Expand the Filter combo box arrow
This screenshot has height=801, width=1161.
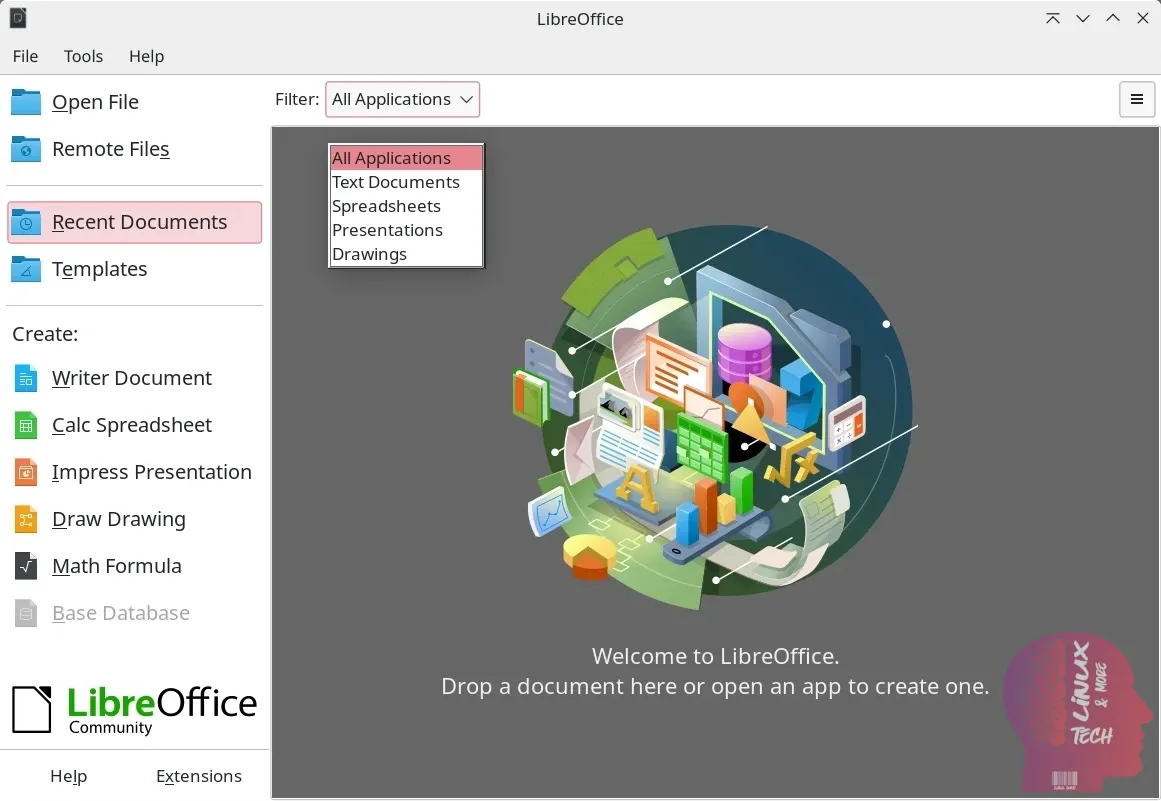466,99
